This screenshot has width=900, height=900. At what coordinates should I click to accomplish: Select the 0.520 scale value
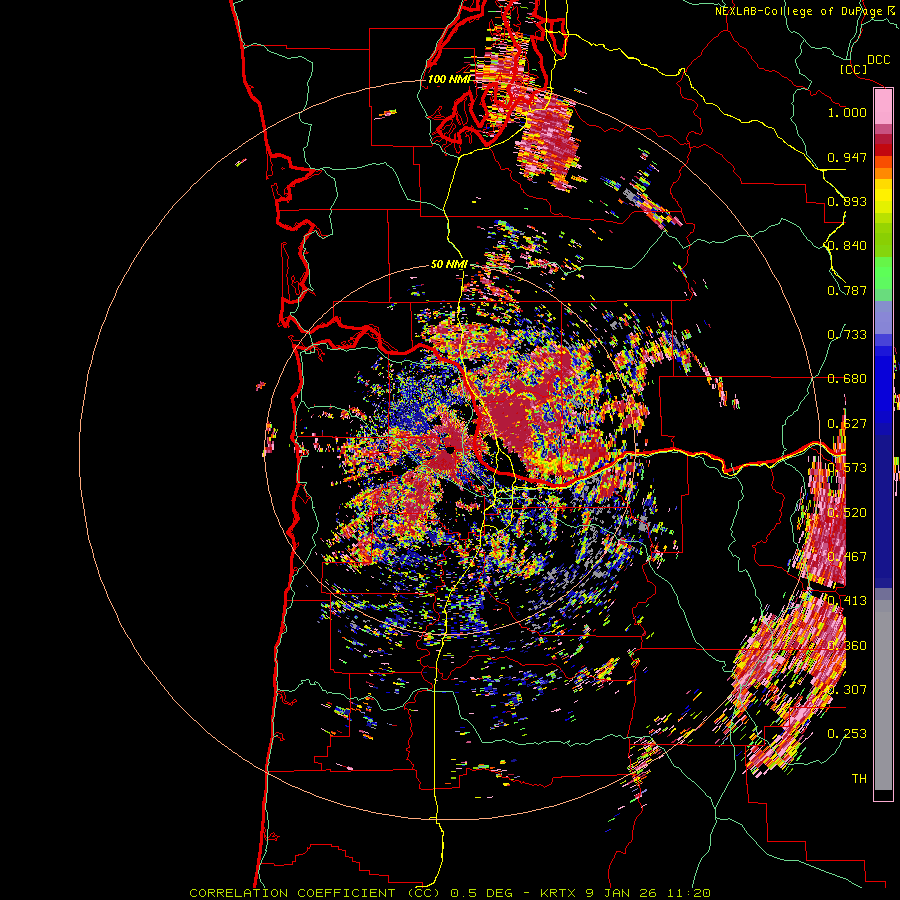(x=847, y=513)
